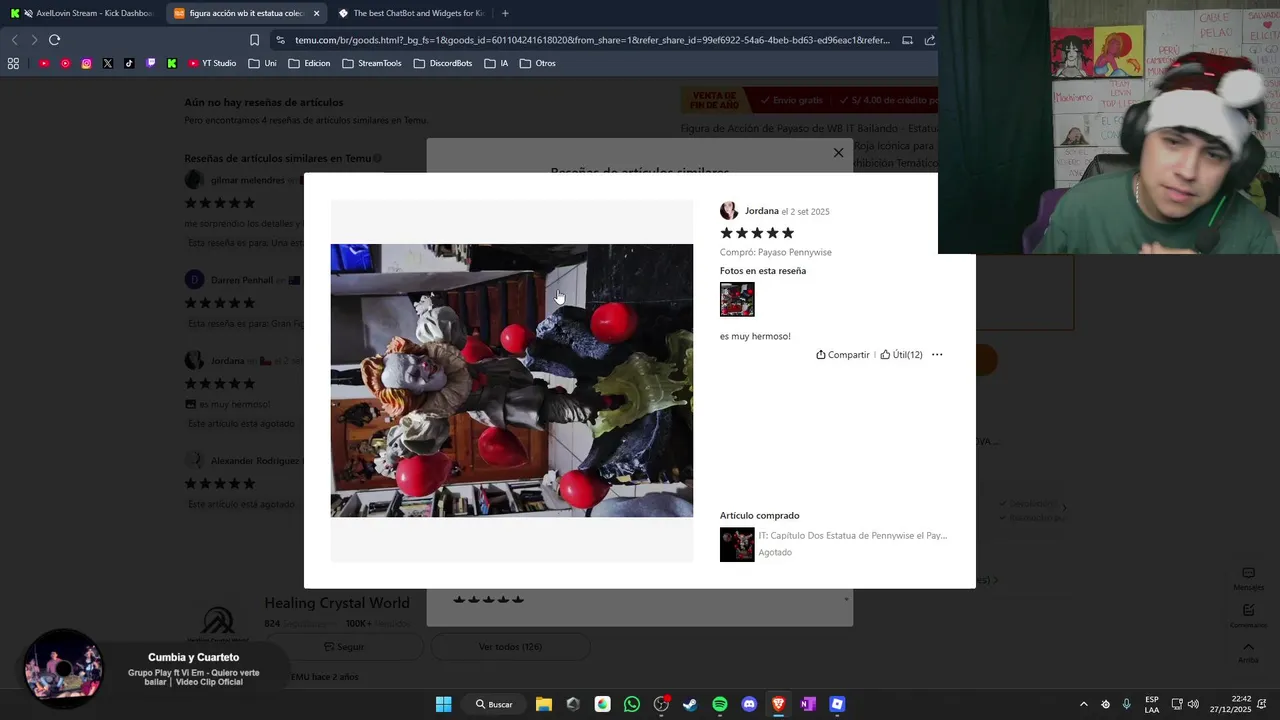The height and width of the screenshot is (720, 1280).
Task: Switch to figura acción wb it tab
Action: (x=245, y=13)
